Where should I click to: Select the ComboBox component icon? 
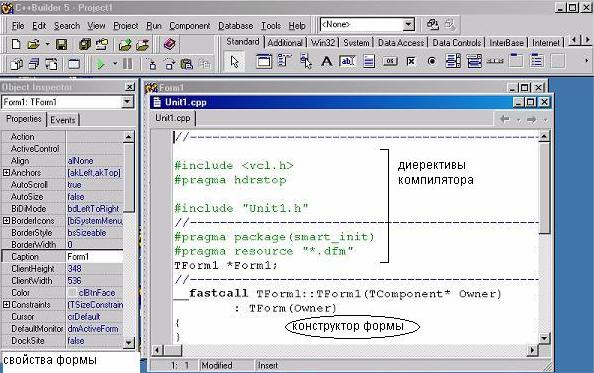point(474,61)
